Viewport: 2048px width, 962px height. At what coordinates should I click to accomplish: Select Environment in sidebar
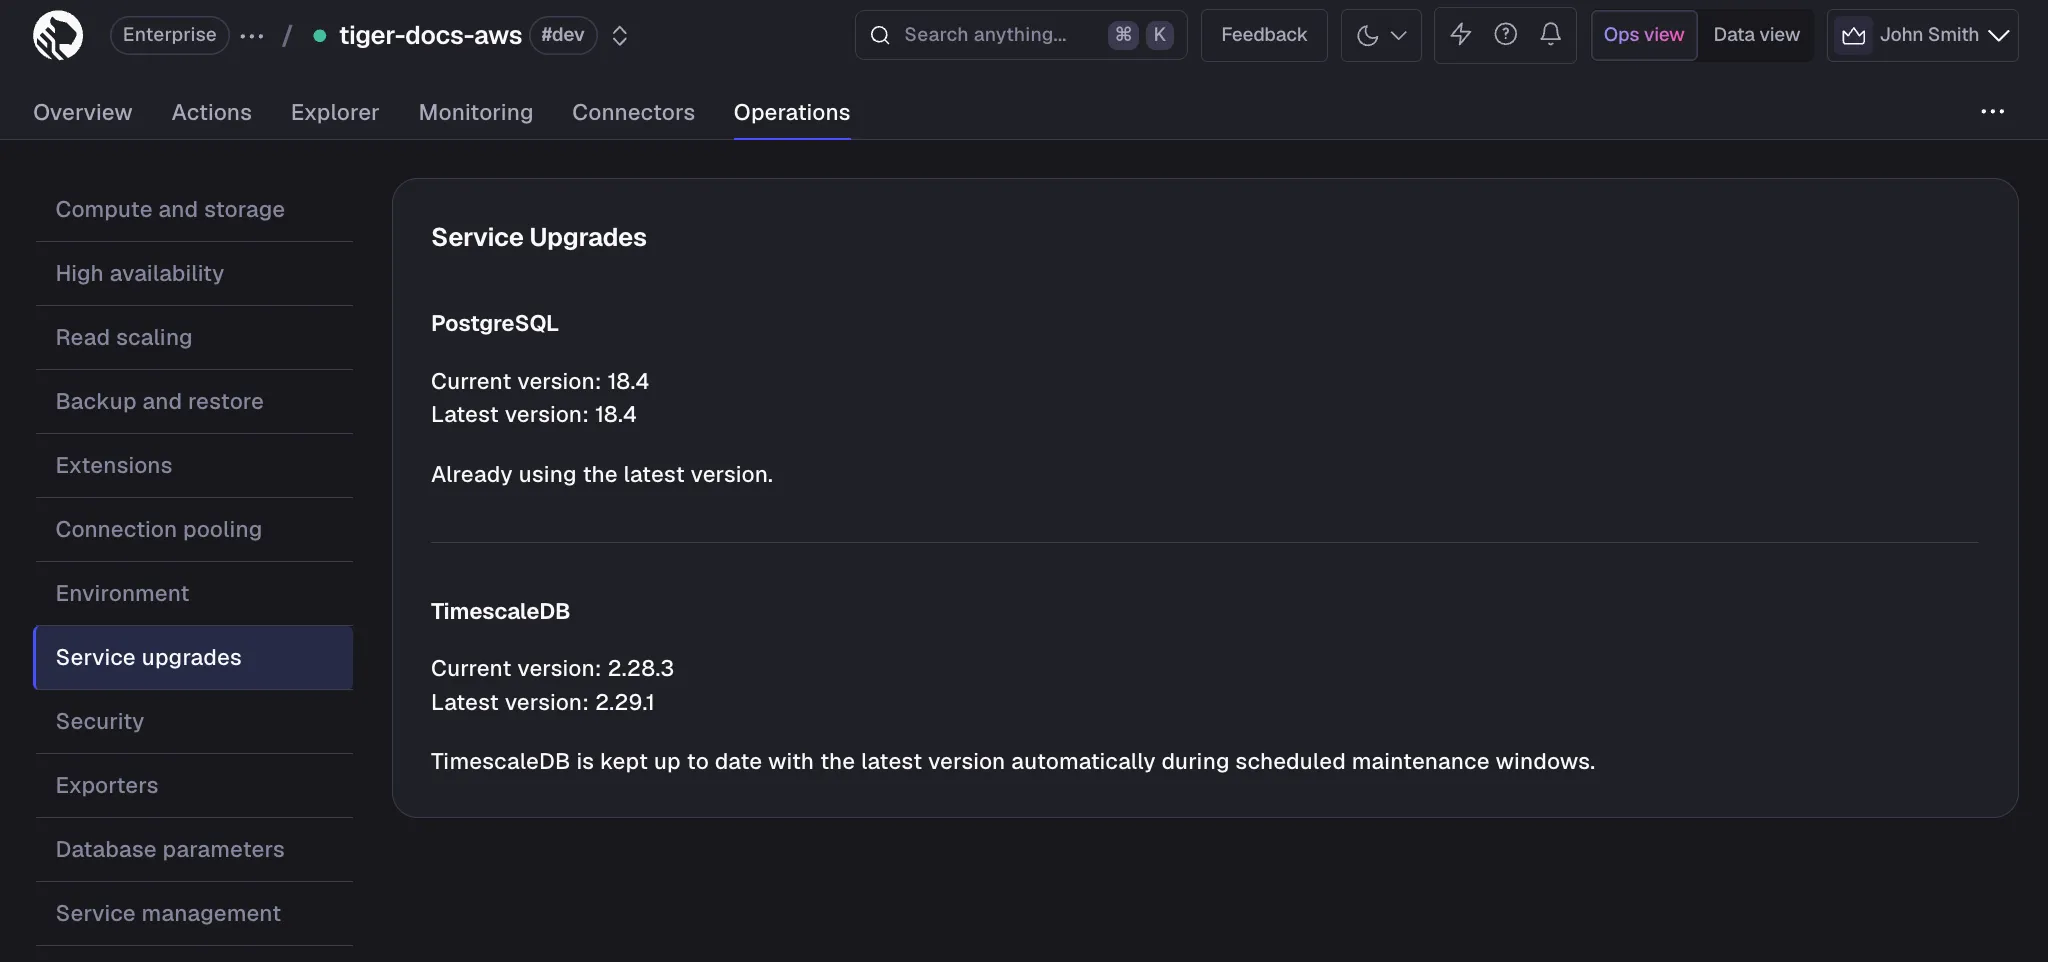click(x=194, y=593)
